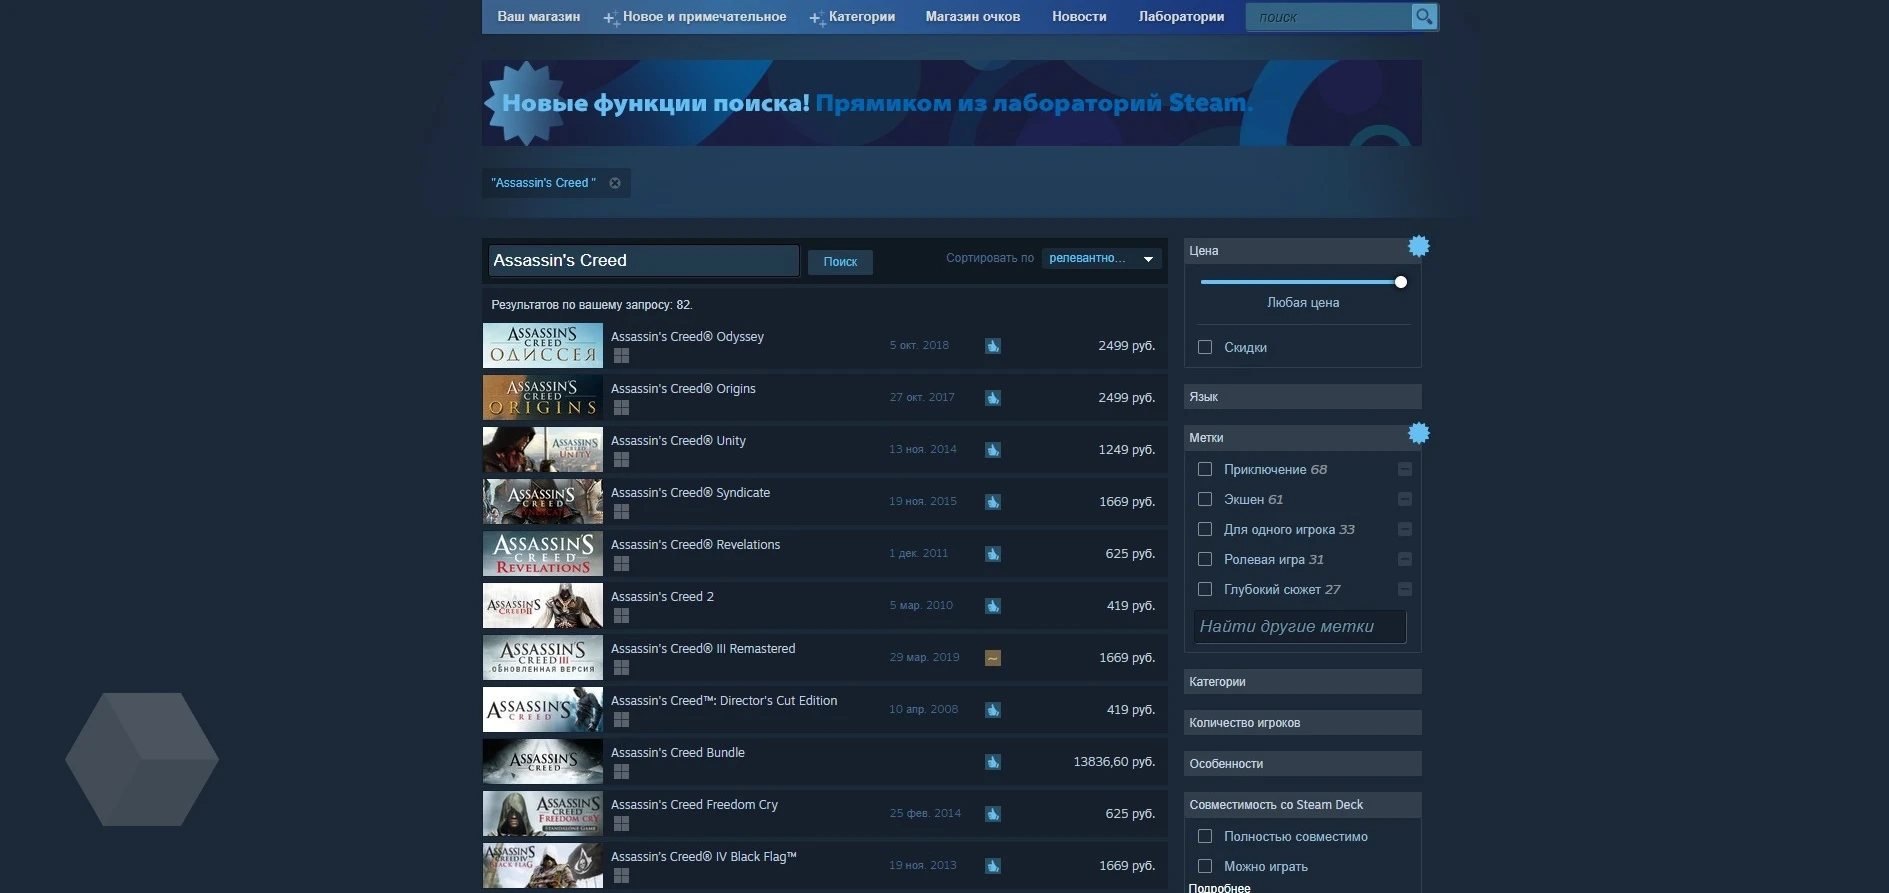Click the review icon for Director's Cut Edition
This screenshot has height=893, width=1889.
pos(993,710)
